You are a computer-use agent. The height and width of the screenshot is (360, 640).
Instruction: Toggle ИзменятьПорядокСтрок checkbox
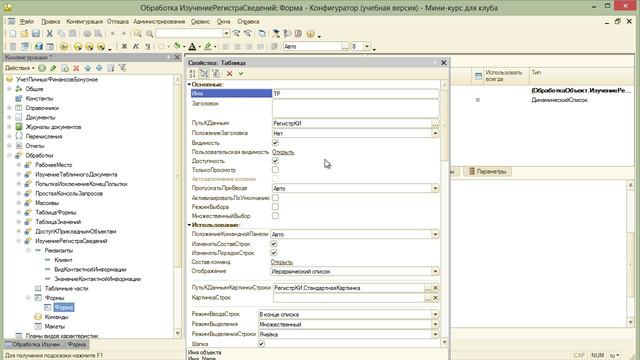(x=273, y=253)
